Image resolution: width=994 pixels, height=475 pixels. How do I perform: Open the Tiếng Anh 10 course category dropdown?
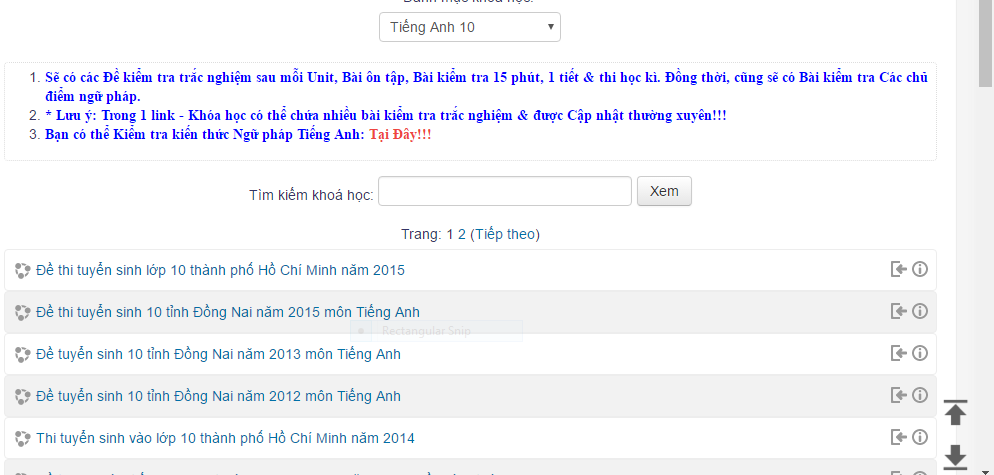click(470, 27)
